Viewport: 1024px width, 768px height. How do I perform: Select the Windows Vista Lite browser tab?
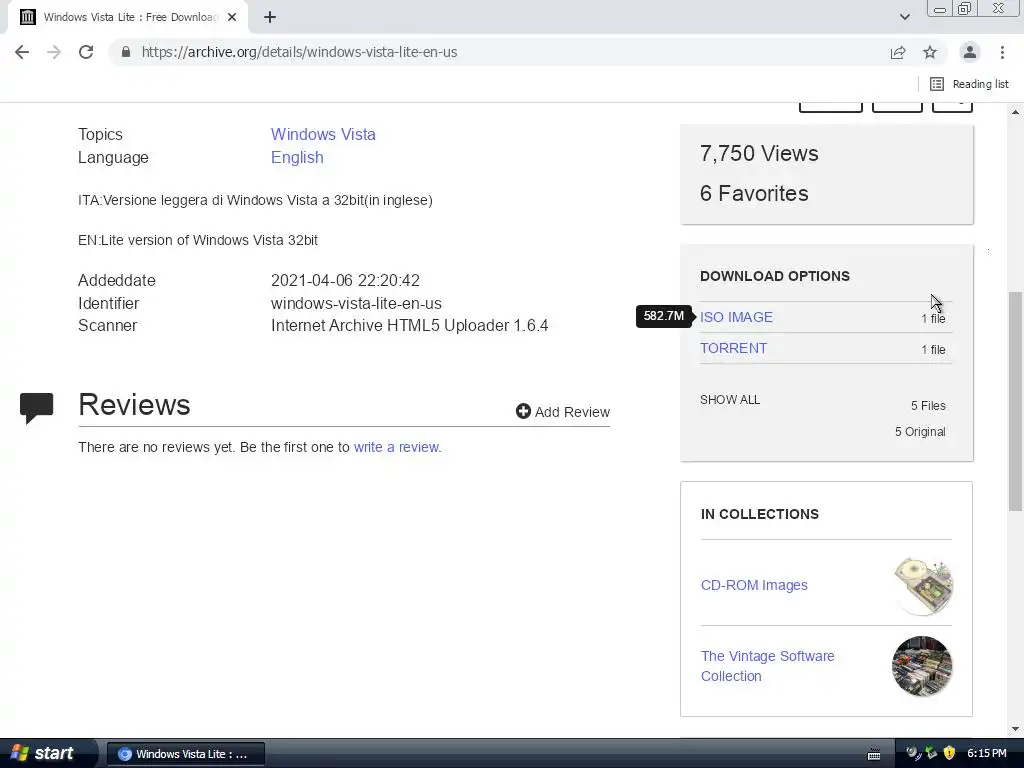click(127, 18)
